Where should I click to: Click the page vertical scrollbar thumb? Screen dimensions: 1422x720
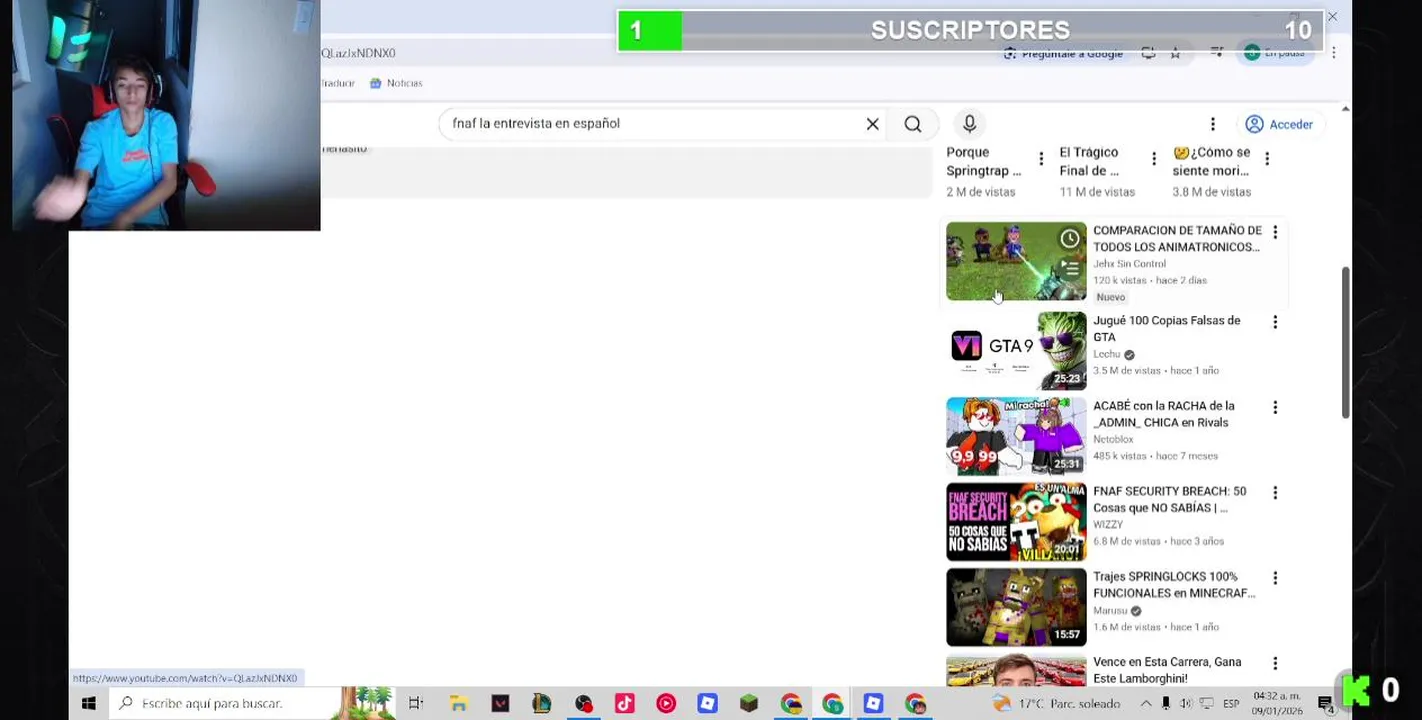tap(1345, 343)
